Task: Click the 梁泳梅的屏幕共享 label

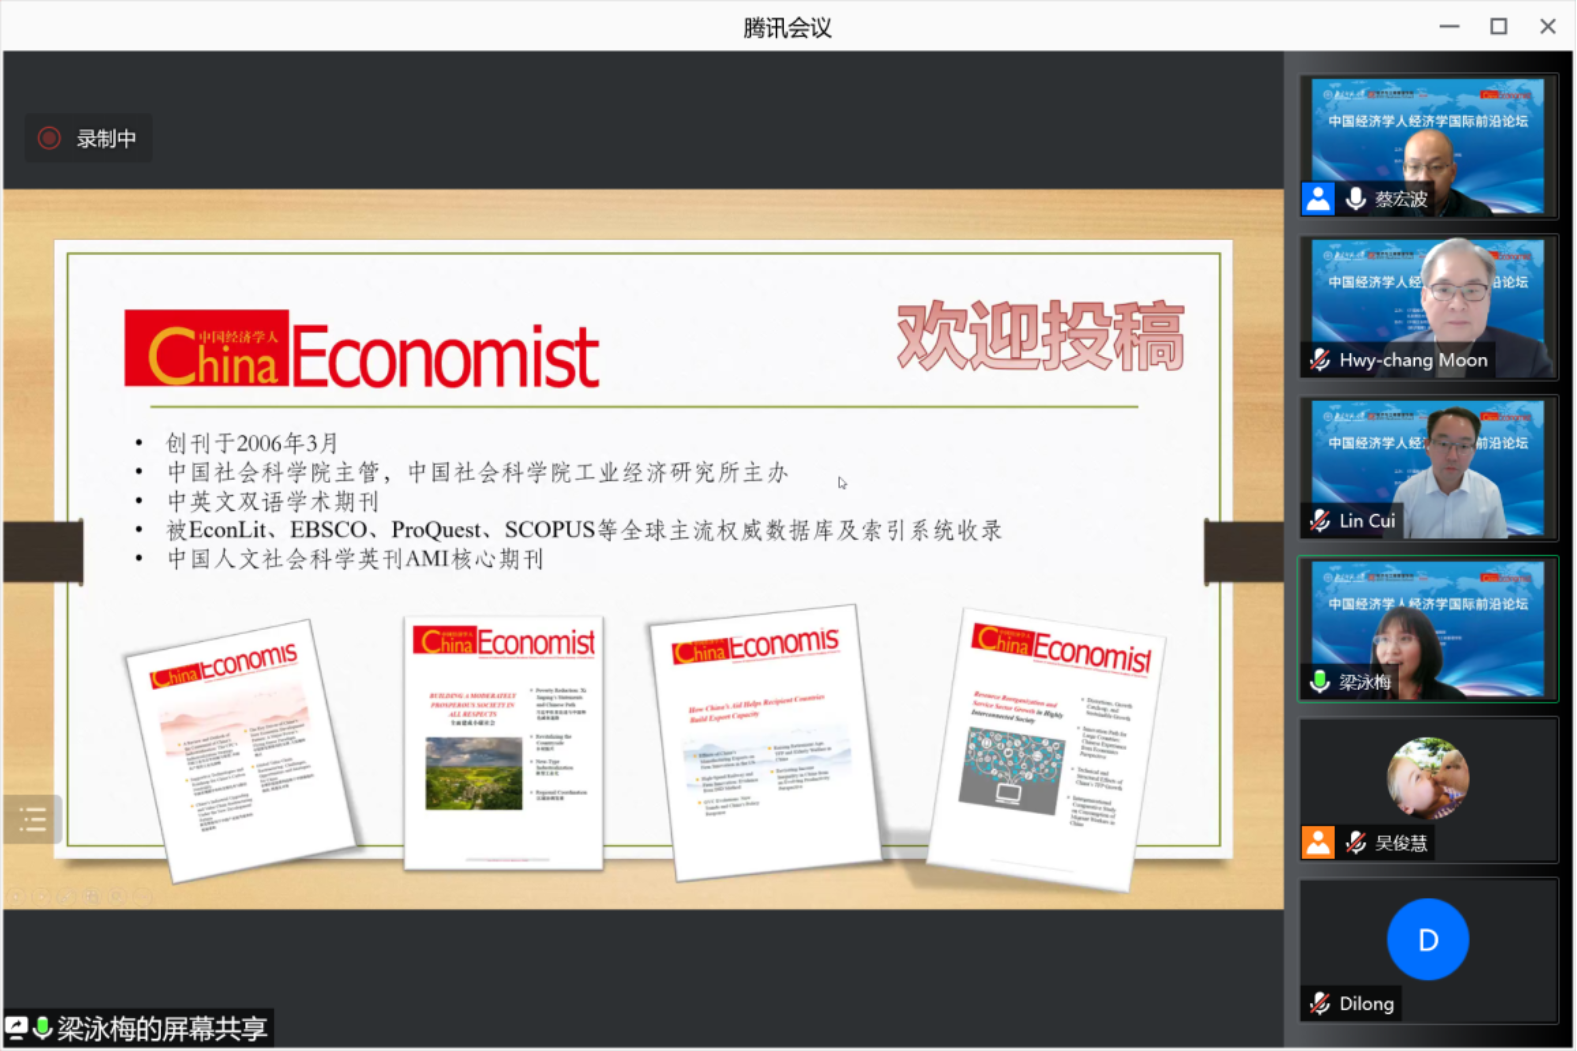Action: [x=162, y=1028]
